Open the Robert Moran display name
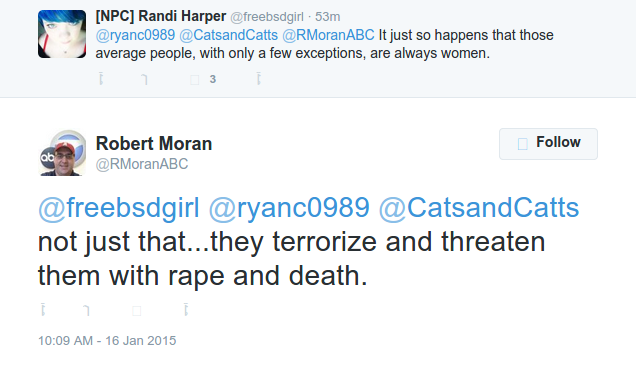The image size is (636, 380). point(154,144)
